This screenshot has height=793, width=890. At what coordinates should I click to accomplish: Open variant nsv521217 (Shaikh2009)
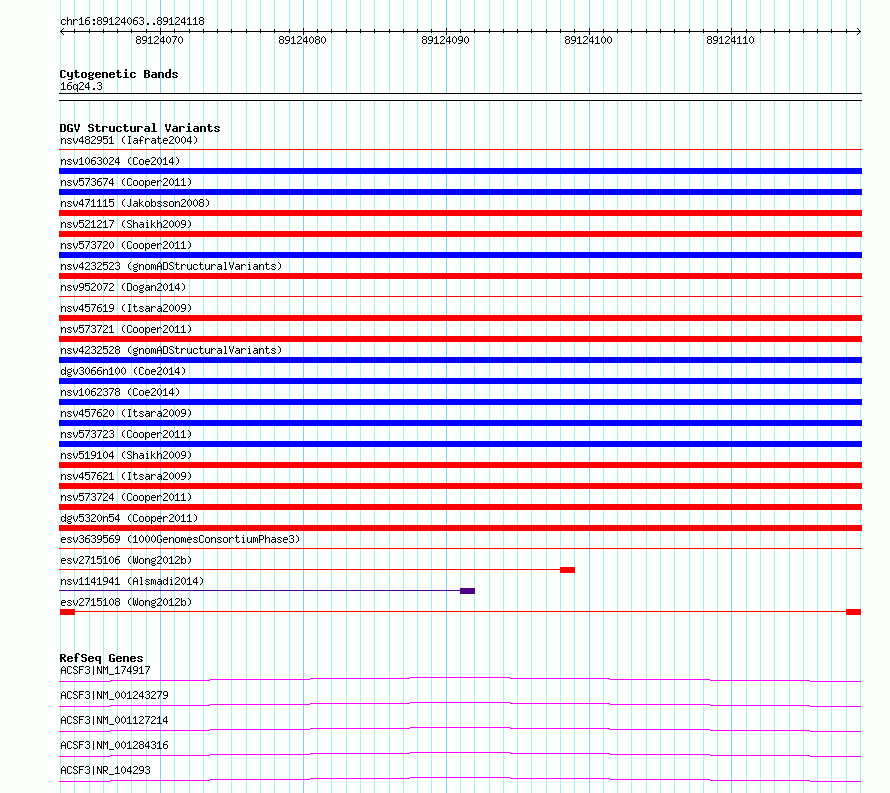tap(126, 224)
